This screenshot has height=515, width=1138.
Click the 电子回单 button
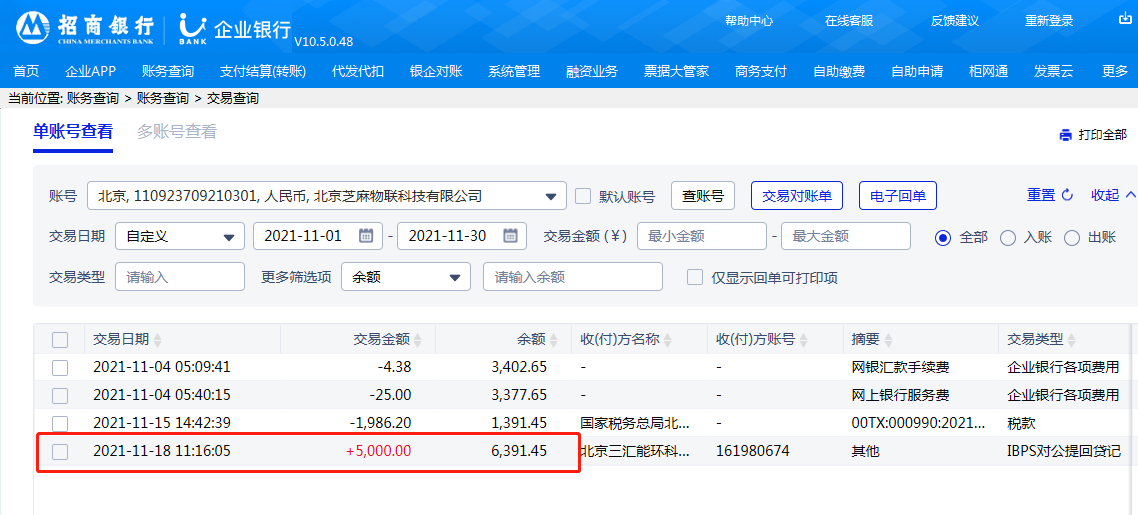(897, 196)
